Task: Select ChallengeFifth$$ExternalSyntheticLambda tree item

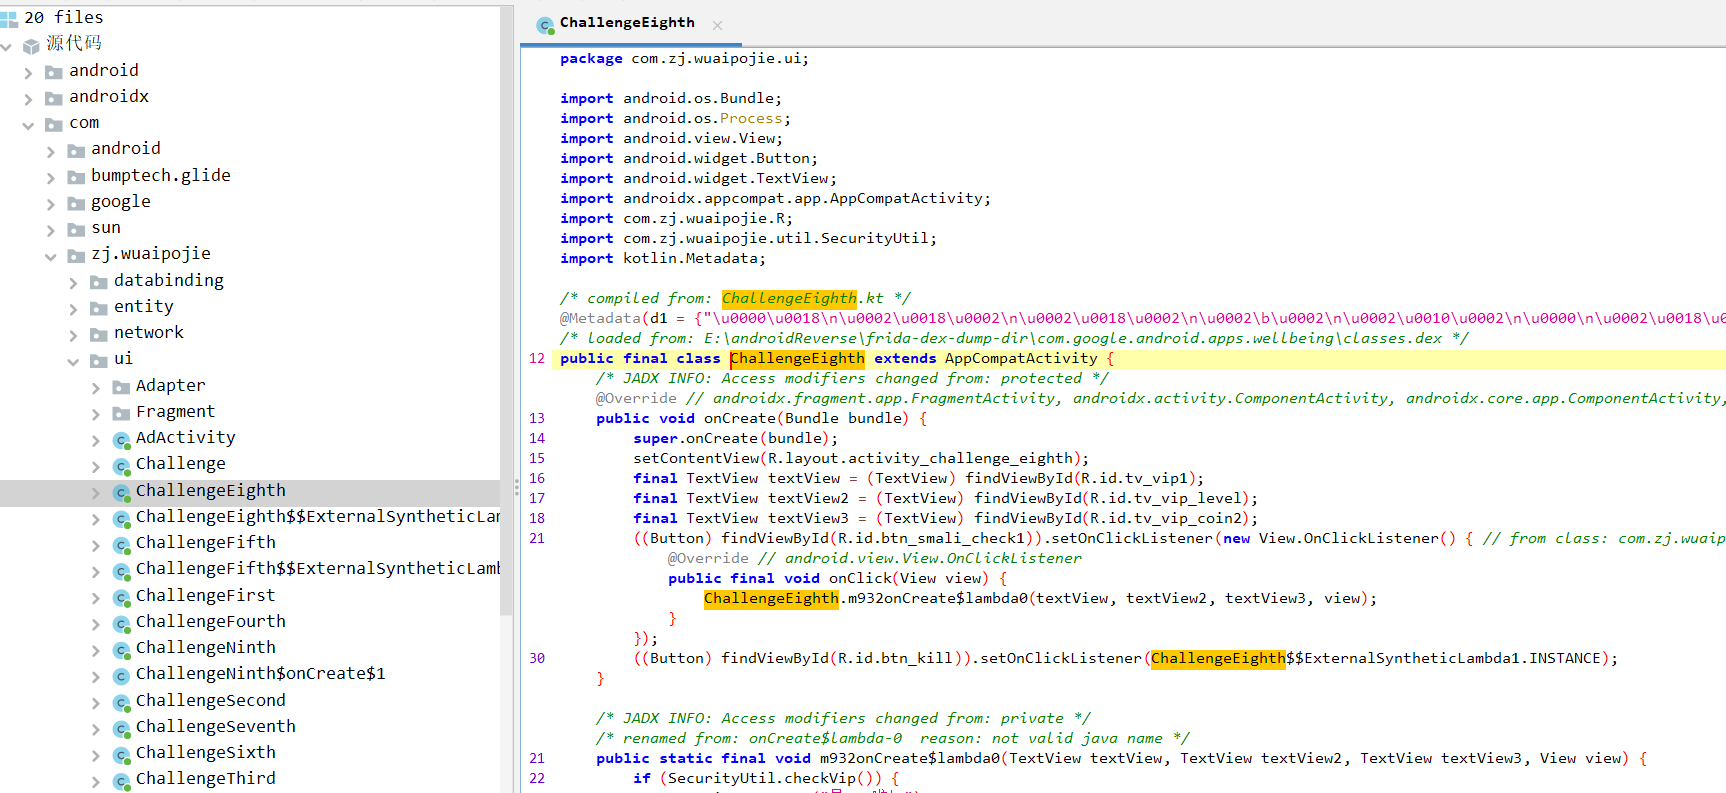Action: point(318,569)
